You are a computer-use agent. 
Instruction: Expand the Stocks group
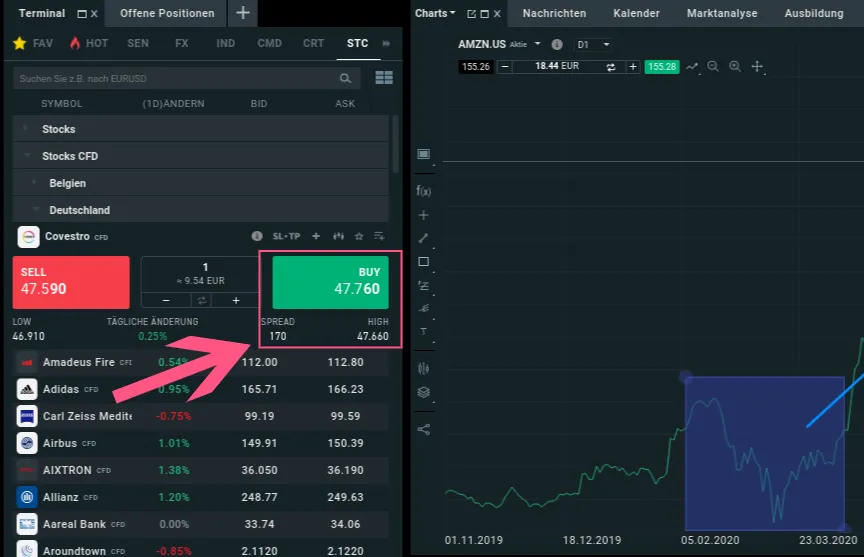[201, 129]
